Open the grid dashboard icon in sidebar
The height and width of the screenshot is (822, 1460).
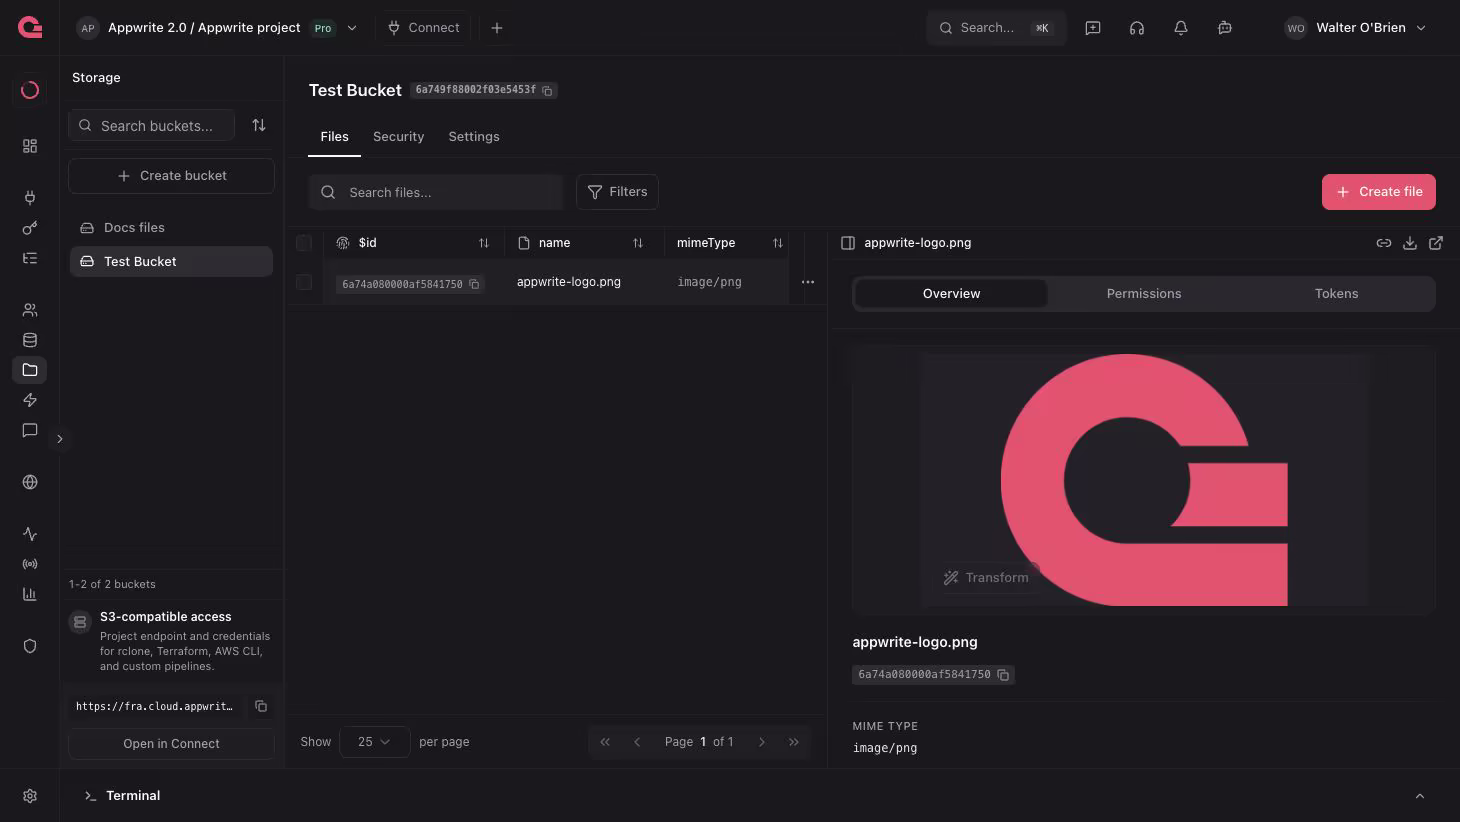[x=30, y=146]
